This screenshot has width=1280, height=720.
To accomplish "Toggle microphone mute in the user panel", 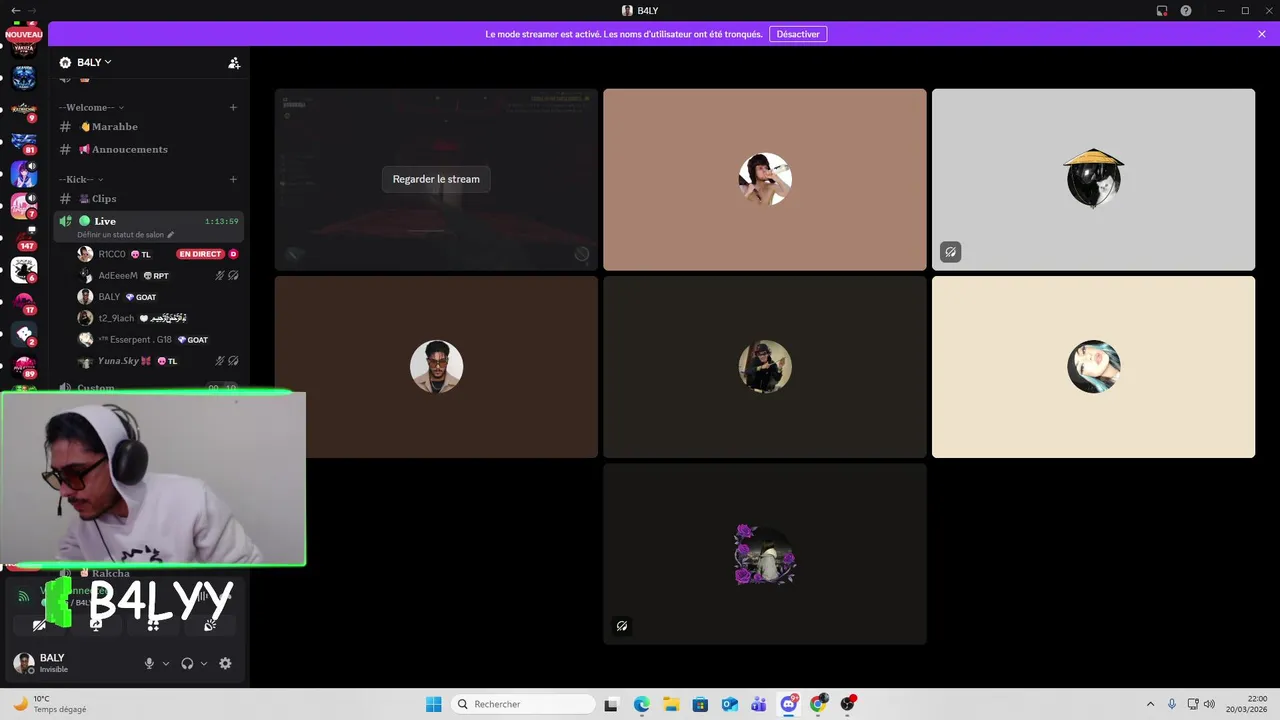I will click(149, 663).
